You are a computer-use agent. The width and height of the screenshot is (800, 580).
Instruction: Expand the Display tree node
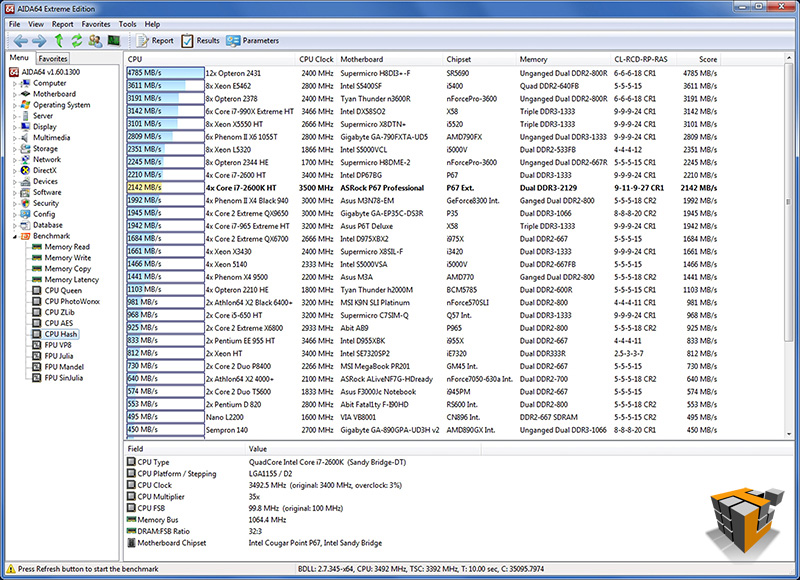pos(15,127)
